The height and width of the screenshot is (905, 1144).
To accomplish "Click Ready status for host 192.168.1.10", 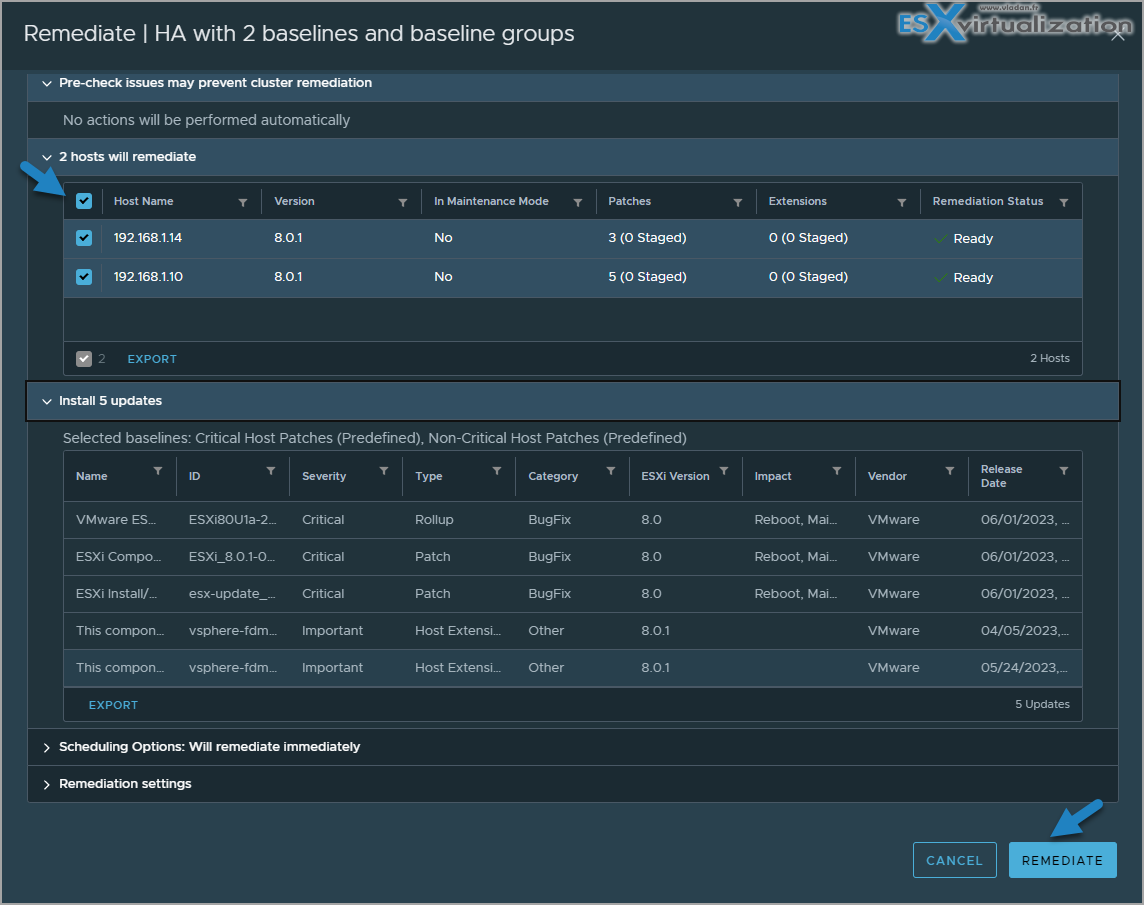I will [x=973, y=277].
